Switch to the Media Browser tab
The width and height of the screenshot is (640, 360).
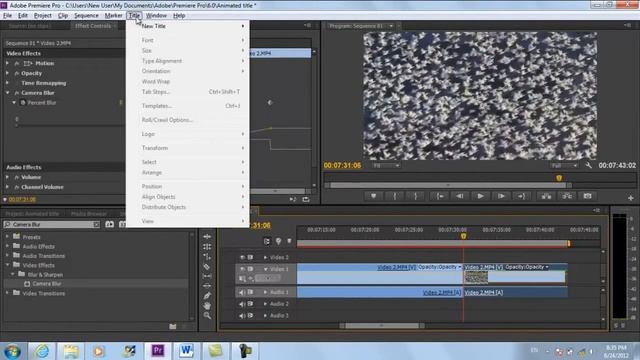[89, 214]
